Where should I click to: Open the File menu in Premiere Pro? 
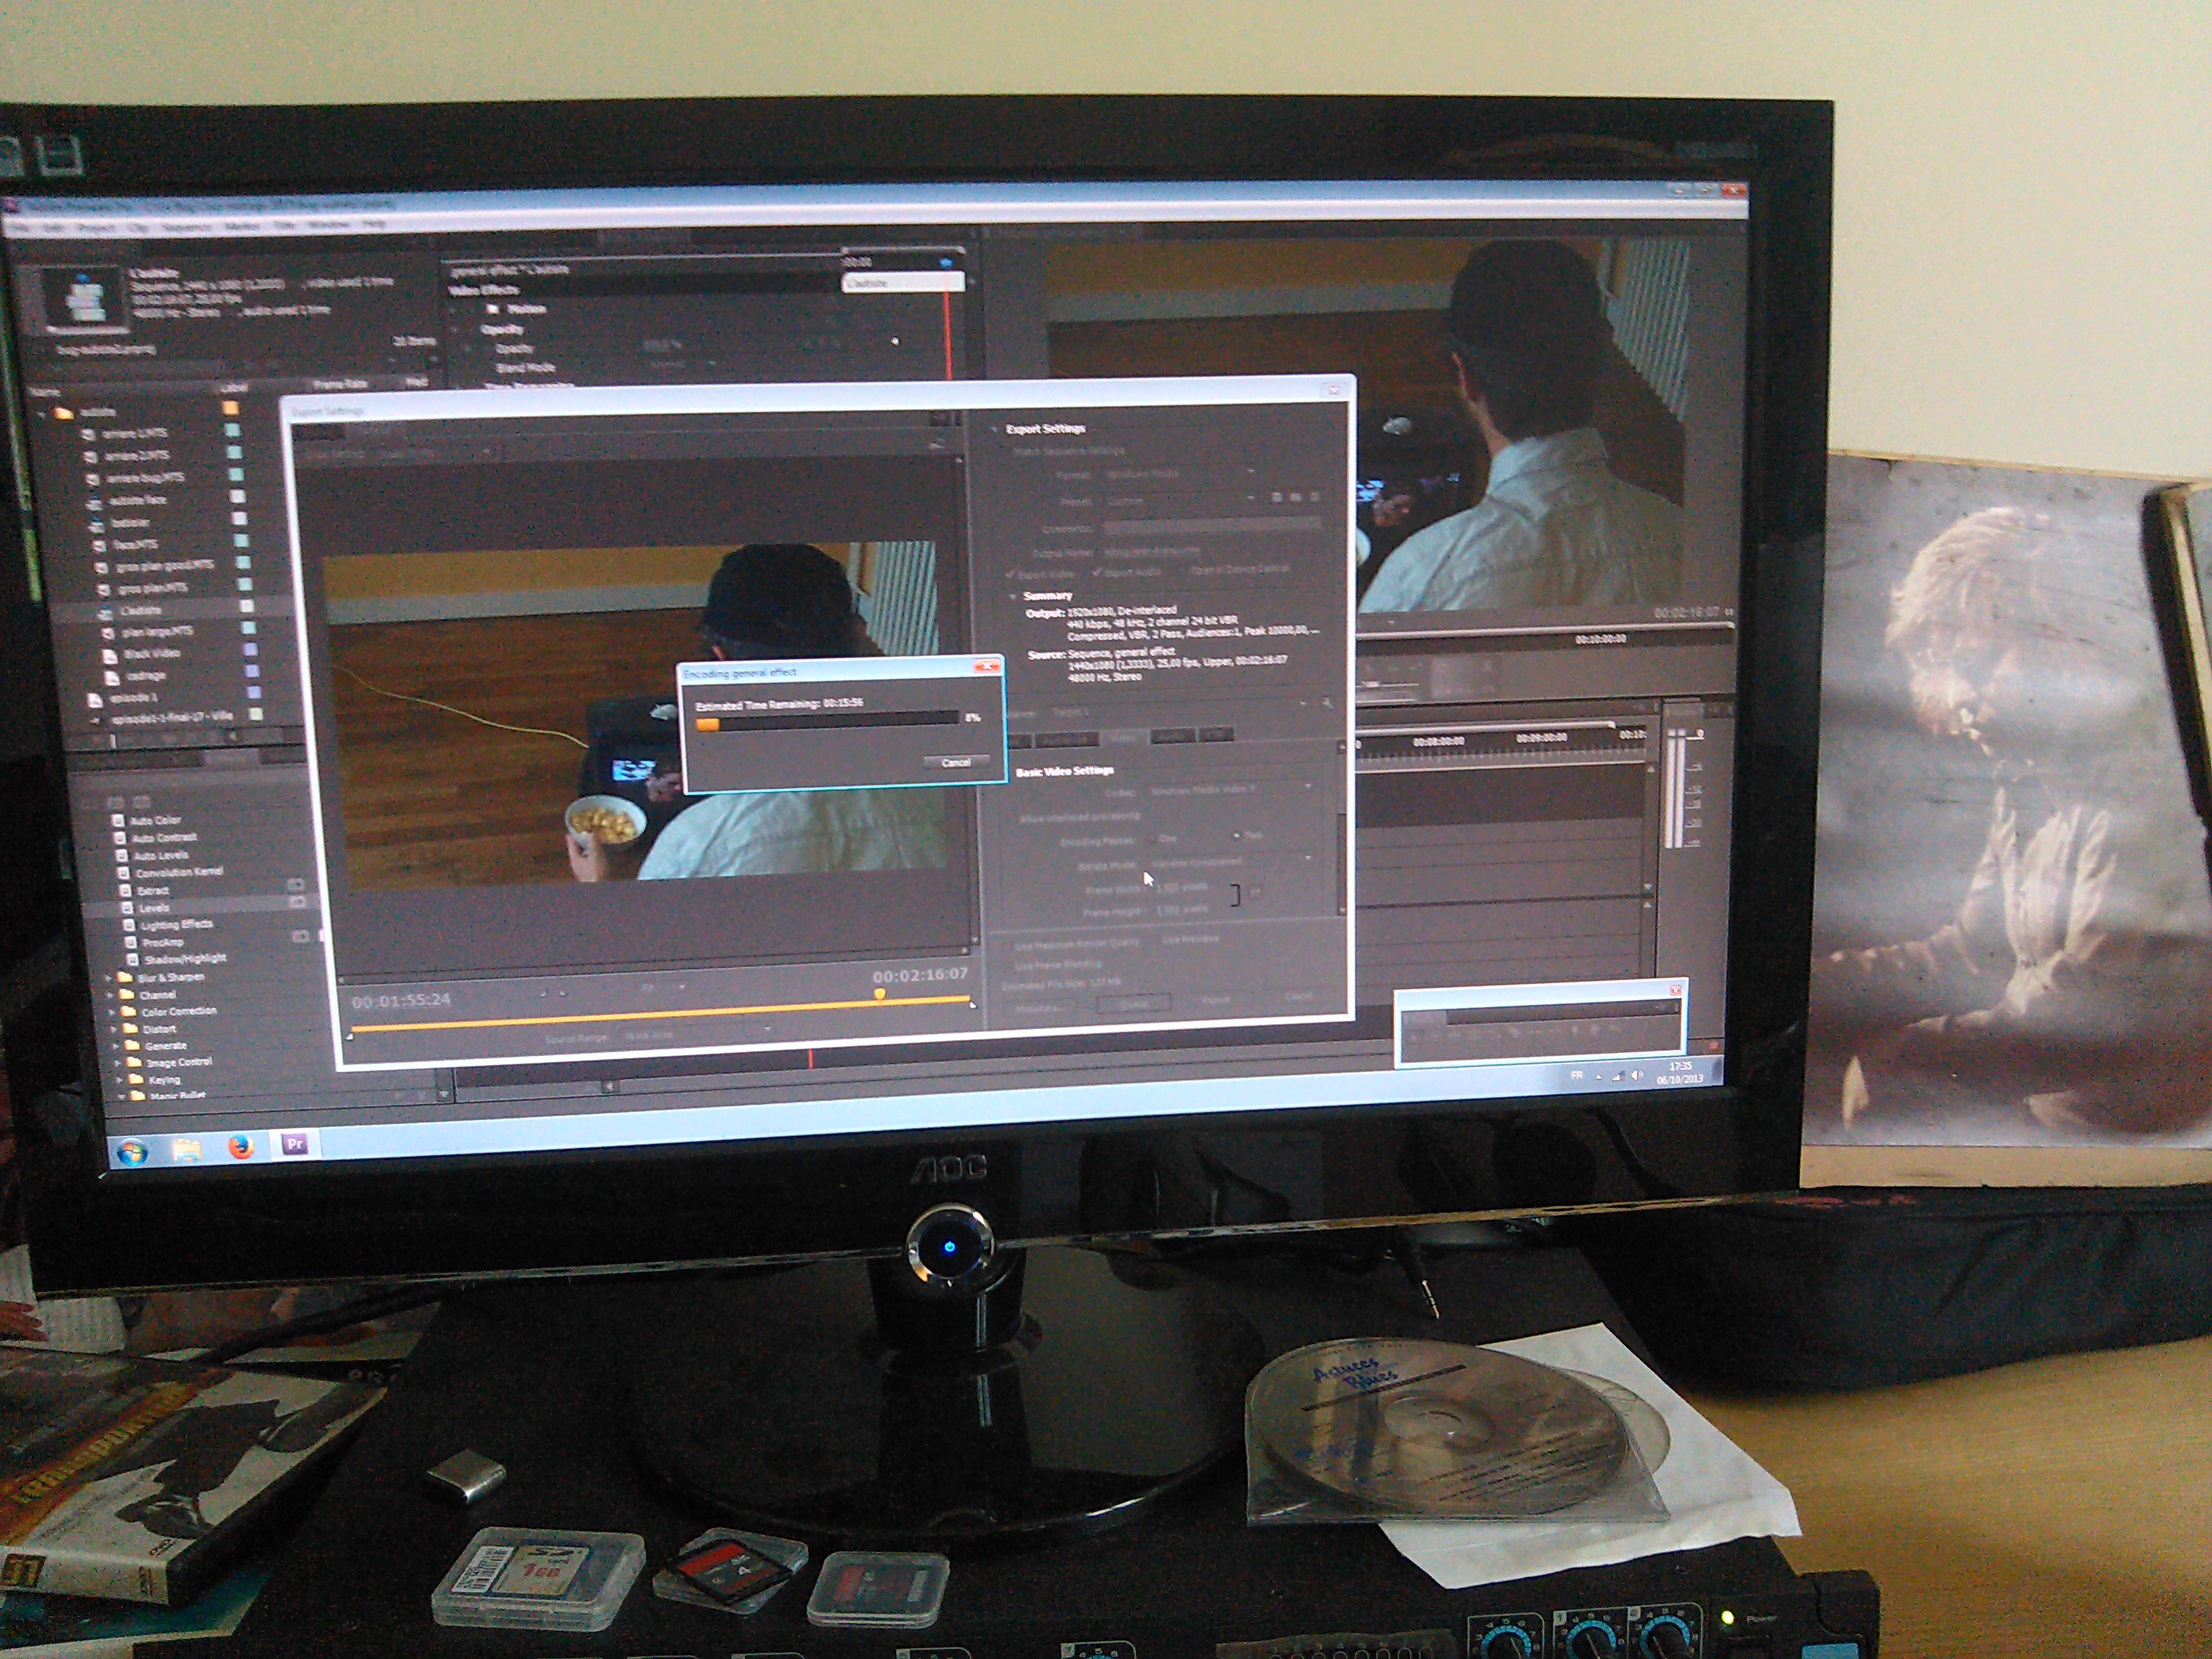click(21, 229)
